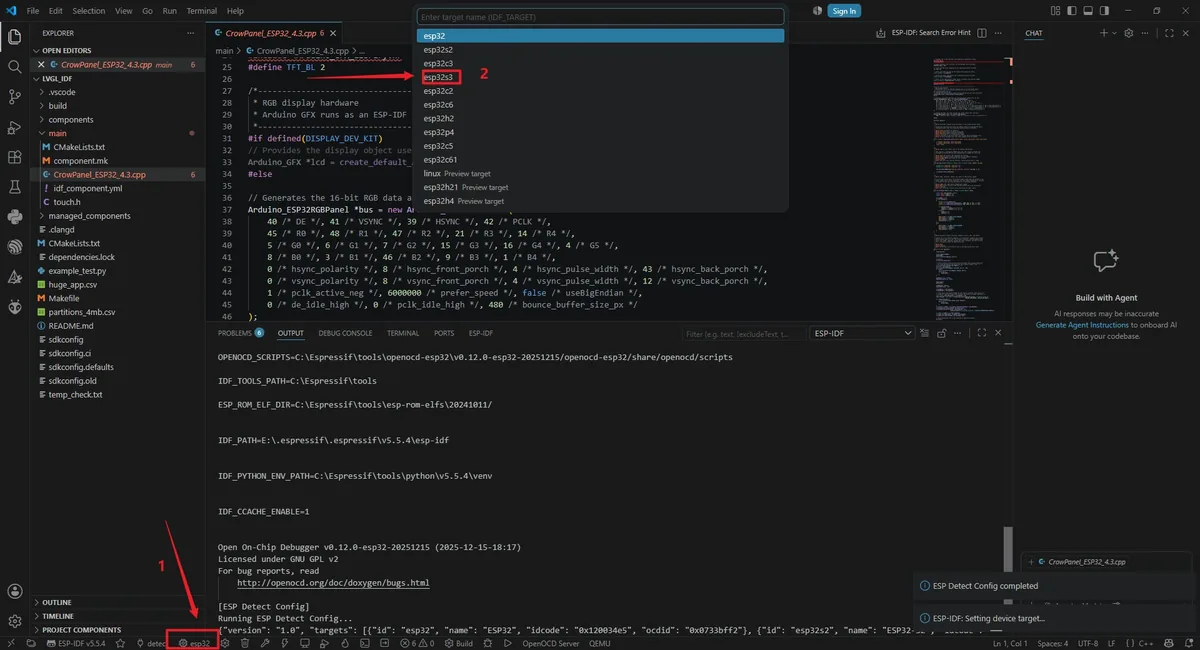Open the Run and Debug view
The width and height of the screenshot is (1200, 650).
15,127
